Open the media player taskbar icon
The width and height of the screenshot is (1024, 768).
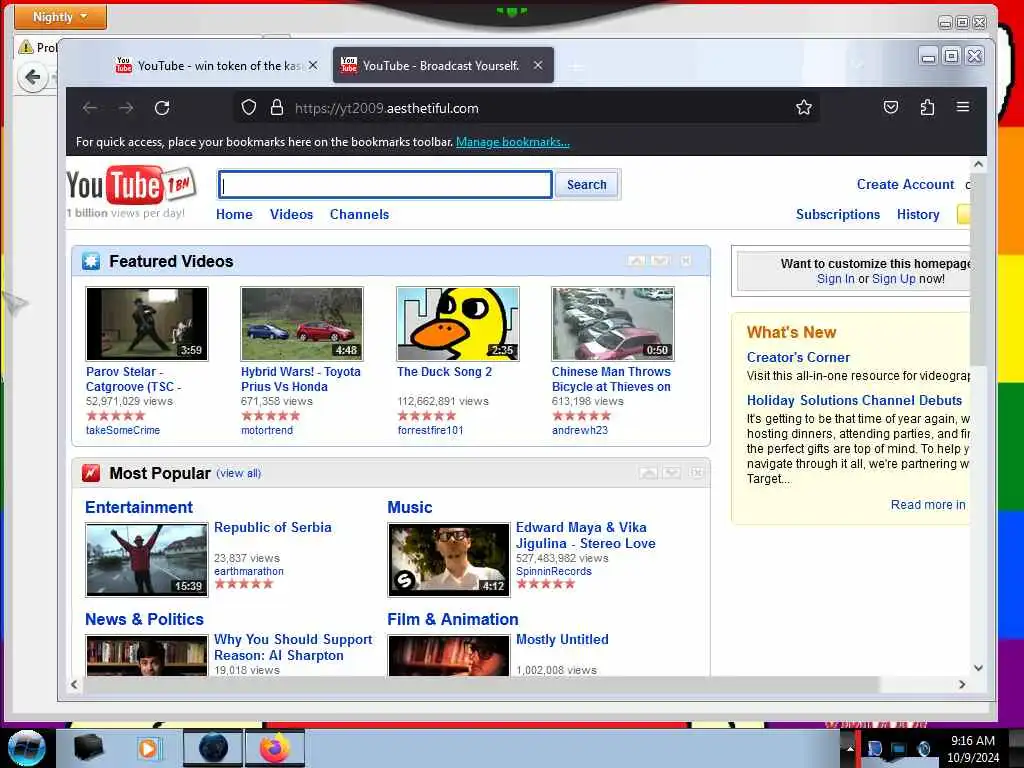coord(148,748)
